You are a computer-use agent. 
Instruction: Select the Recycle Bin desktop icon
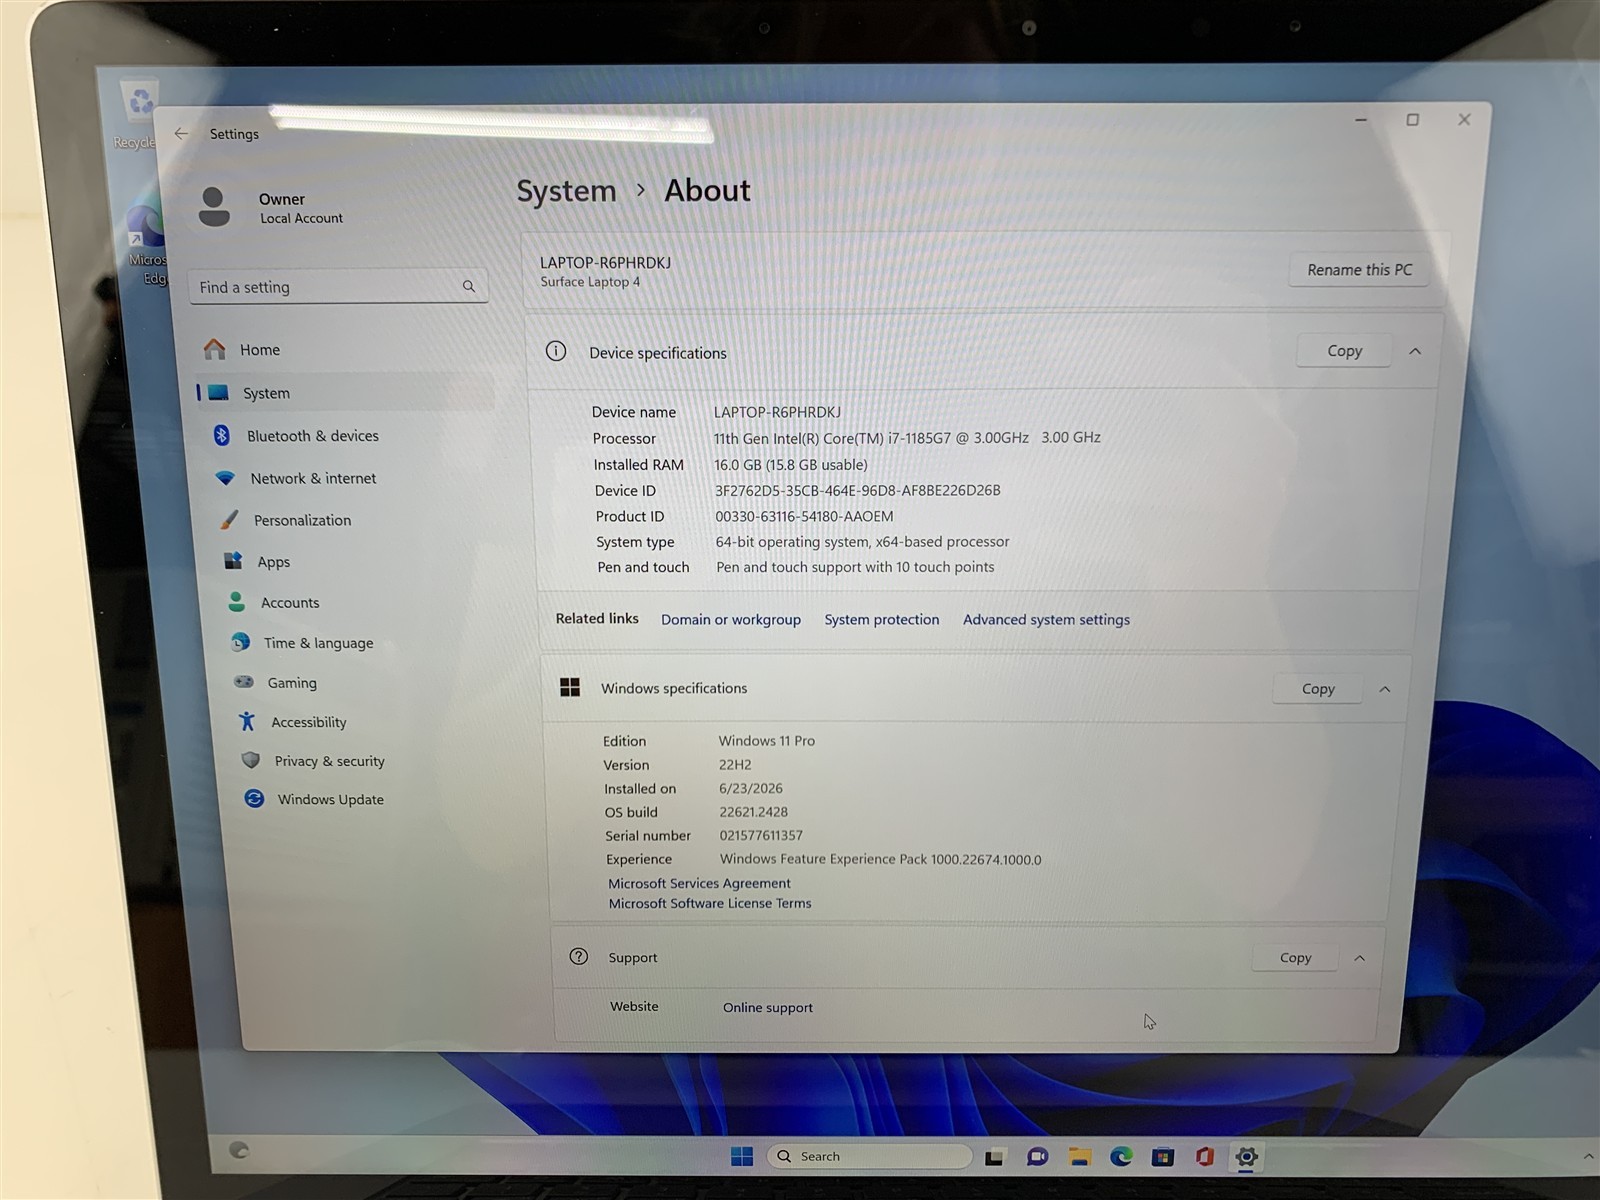click(x=138, y=115)
